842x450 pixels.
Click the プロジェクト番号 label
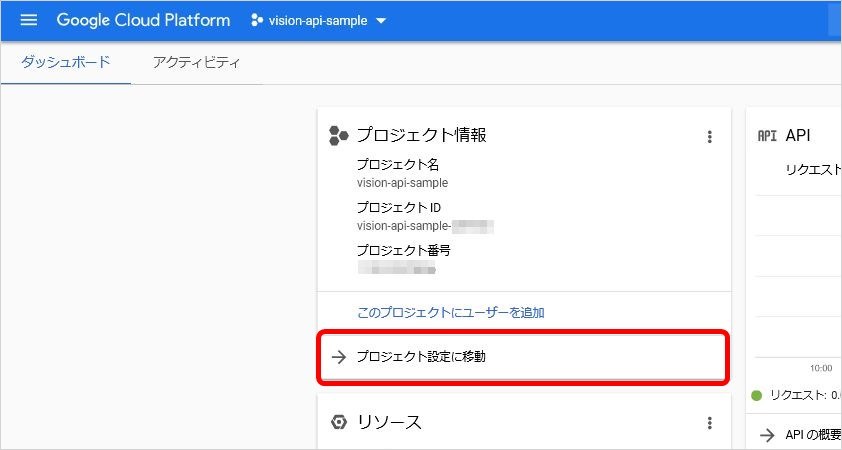pyautogui.click(x=403, y=250)
